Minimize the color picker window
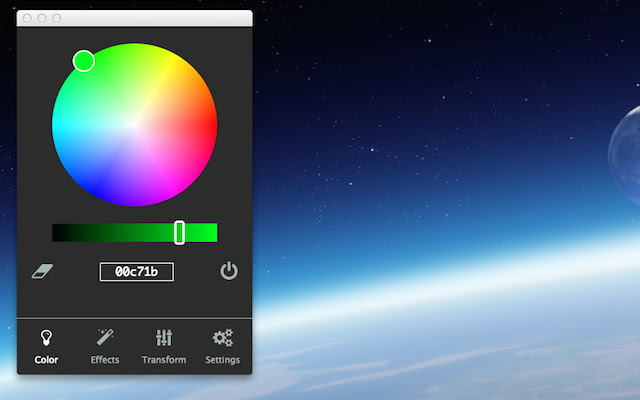The image size is (640, 400). pos(42,18)
